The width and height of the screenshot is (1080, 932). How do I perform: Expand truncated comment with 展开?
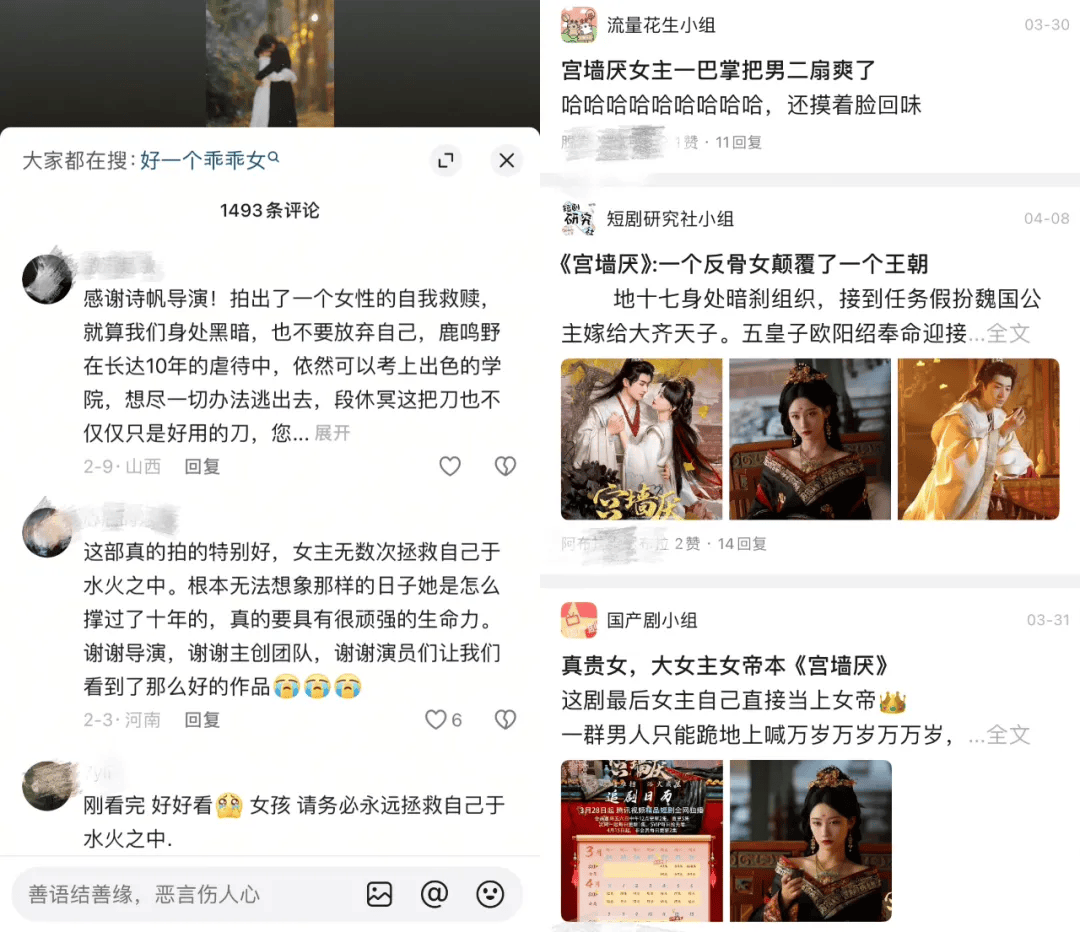[x=333, y=433]
